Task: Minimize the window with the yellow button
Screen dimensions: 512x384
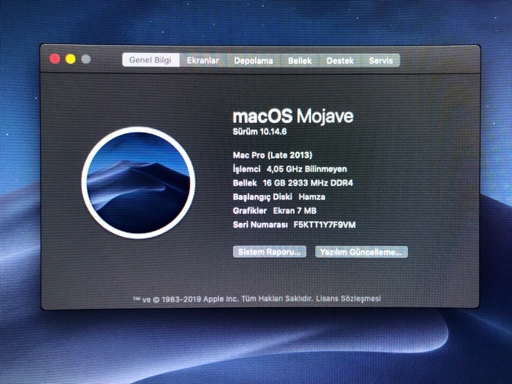Action: point(70,59)
